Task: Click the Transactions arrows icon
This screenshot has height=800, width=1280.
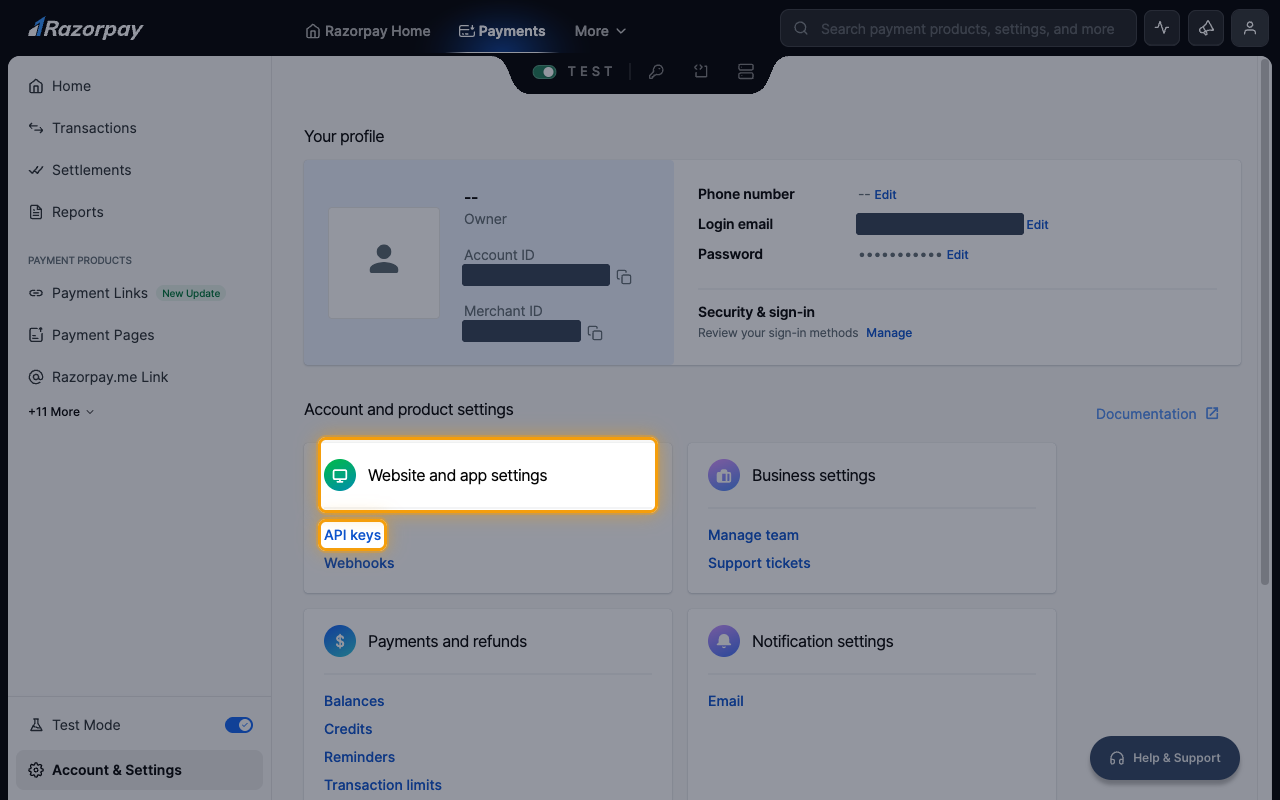Action: [36, 128]
